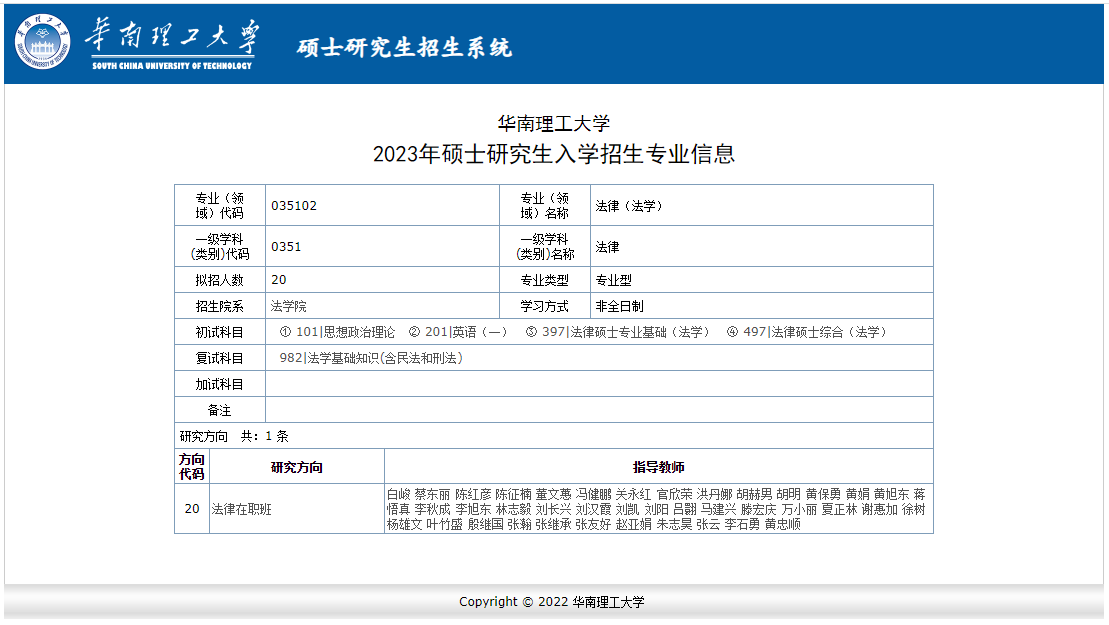Select the page title 2023年硕士研究生入学招生专业信息
The width and height of the screenshot is (1109, 625).
click(554, 154)
